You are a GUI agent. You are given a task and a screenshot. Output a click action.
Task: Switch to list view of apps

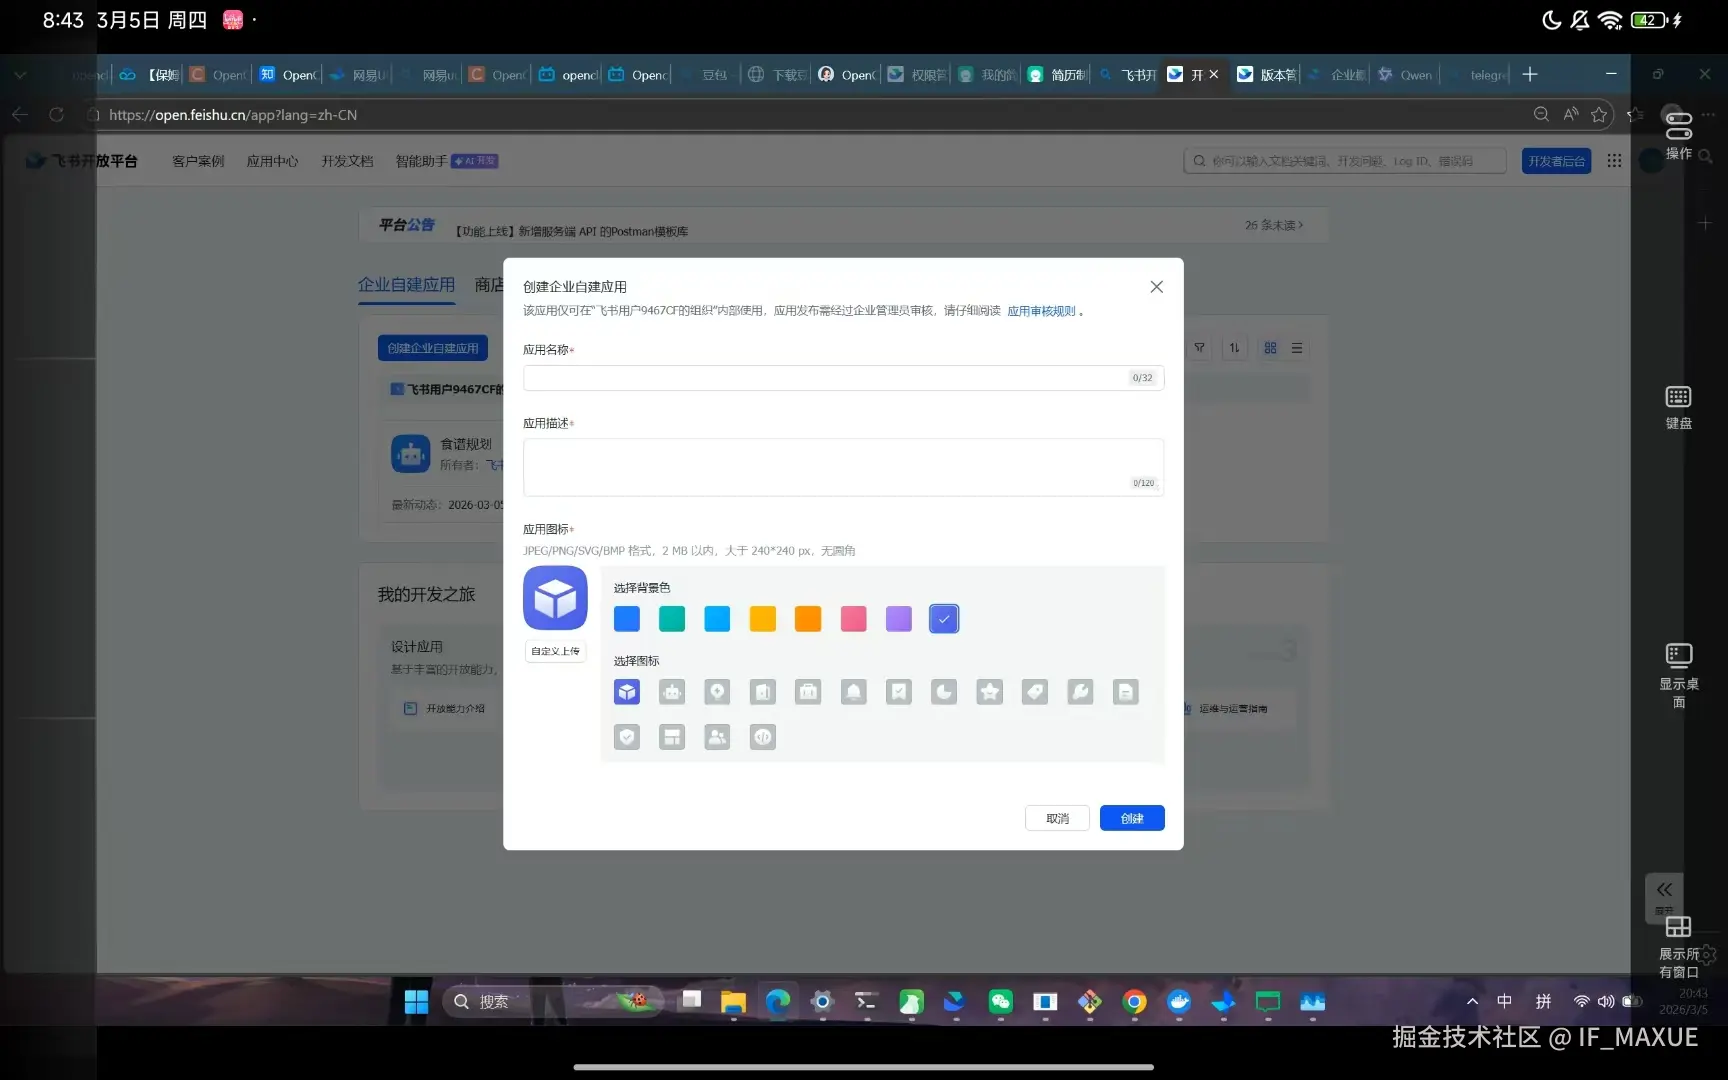1297,348
